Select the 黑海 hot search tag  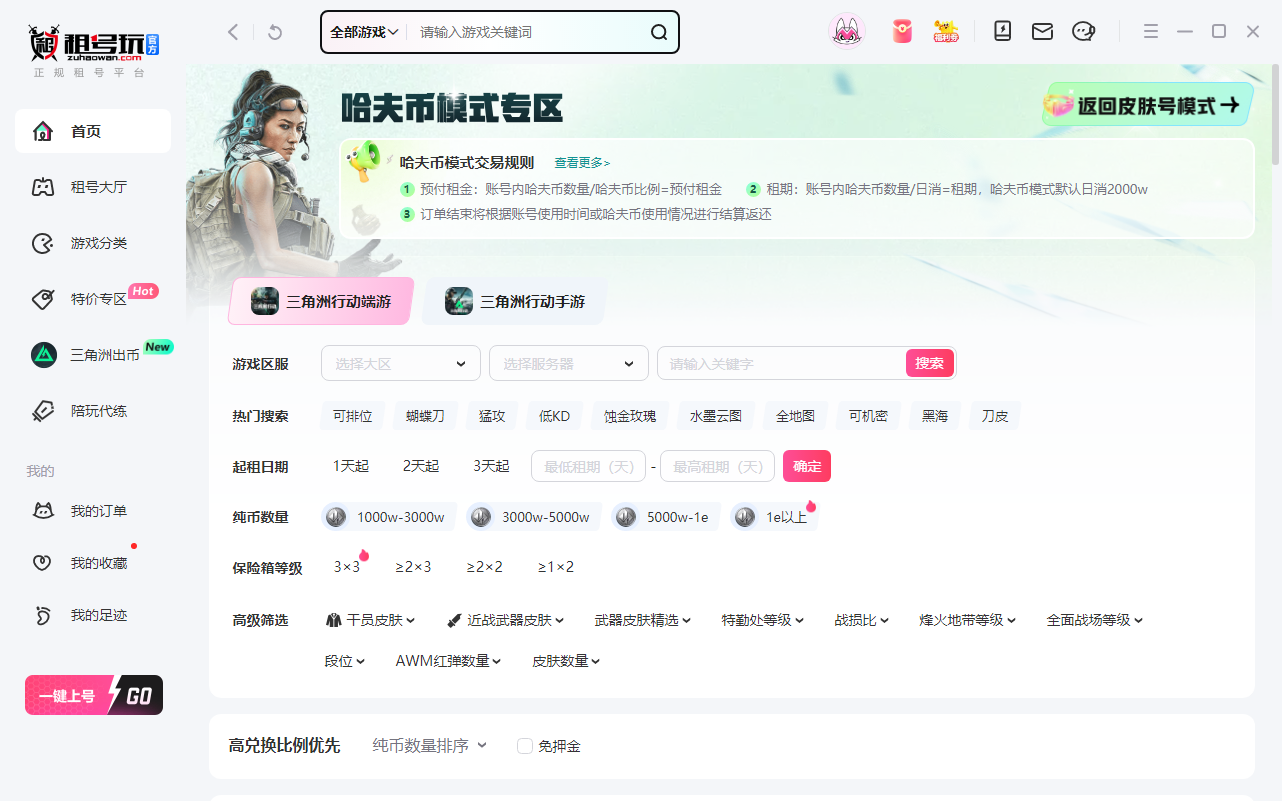point(935,416)
